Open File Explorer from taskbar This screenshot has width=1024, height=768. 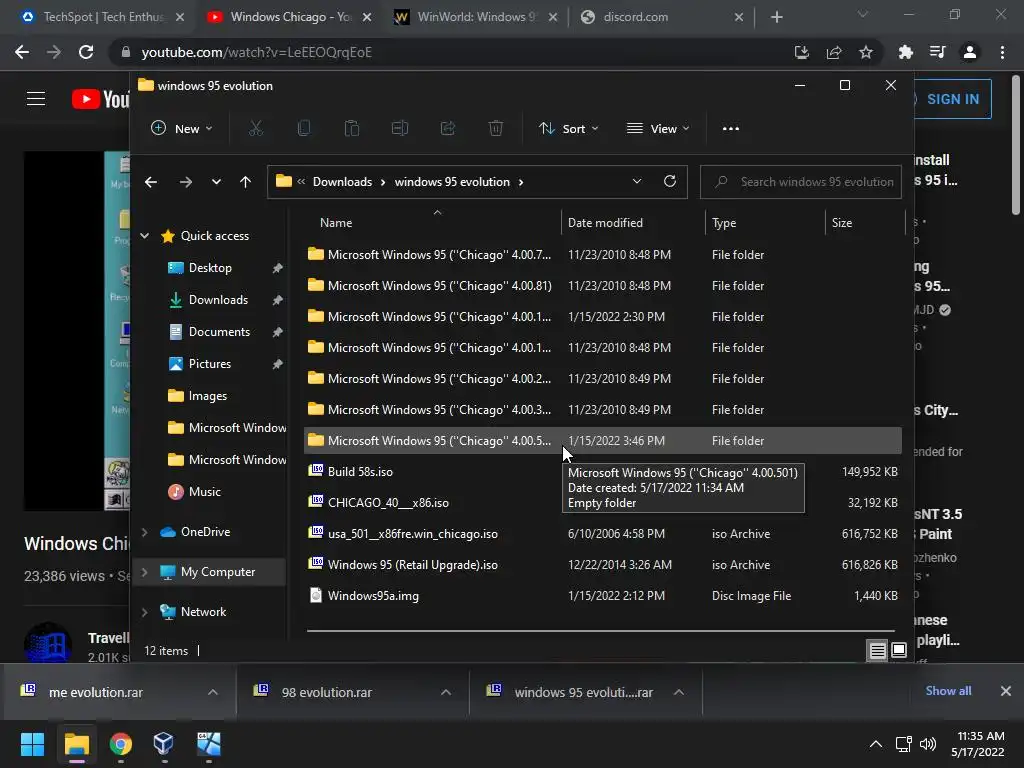click(76, 744)
